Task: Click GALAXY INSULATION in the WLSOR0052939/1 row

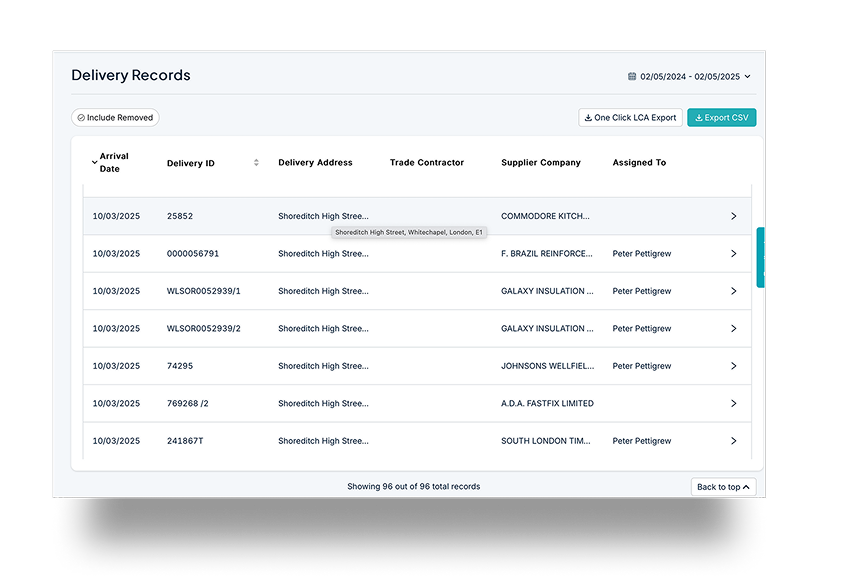Action: [547, 291]
